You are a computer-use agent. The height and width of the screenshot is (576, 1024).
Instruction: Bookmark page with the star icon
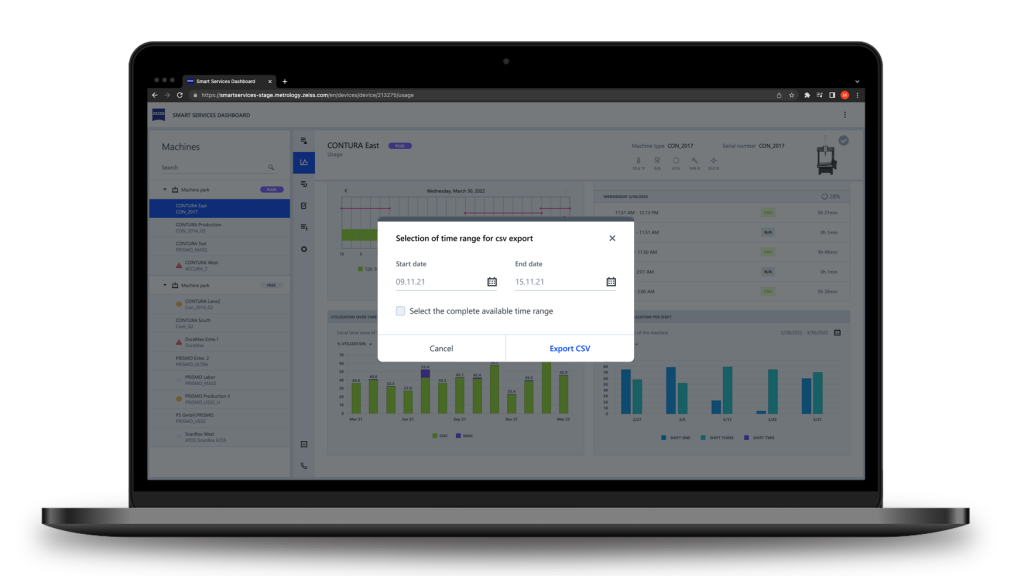pyautogui.click(x=791, y=95)
